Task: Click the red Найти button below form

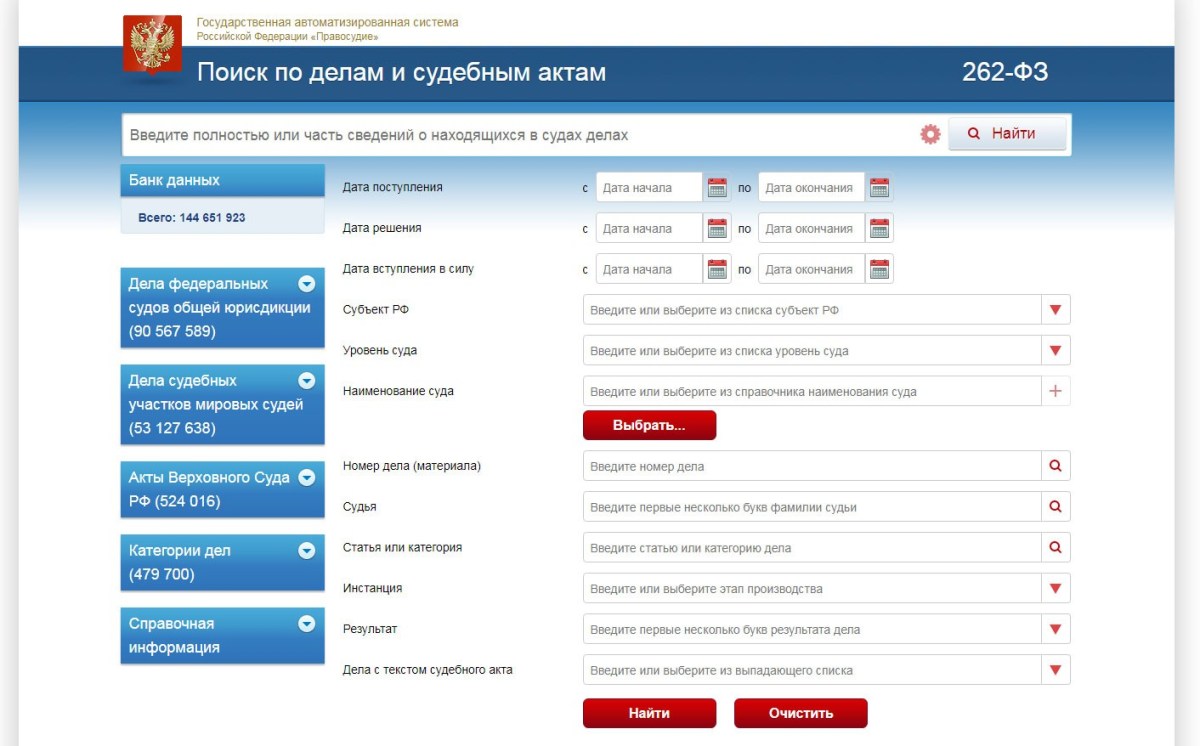Action: [649, 713]
